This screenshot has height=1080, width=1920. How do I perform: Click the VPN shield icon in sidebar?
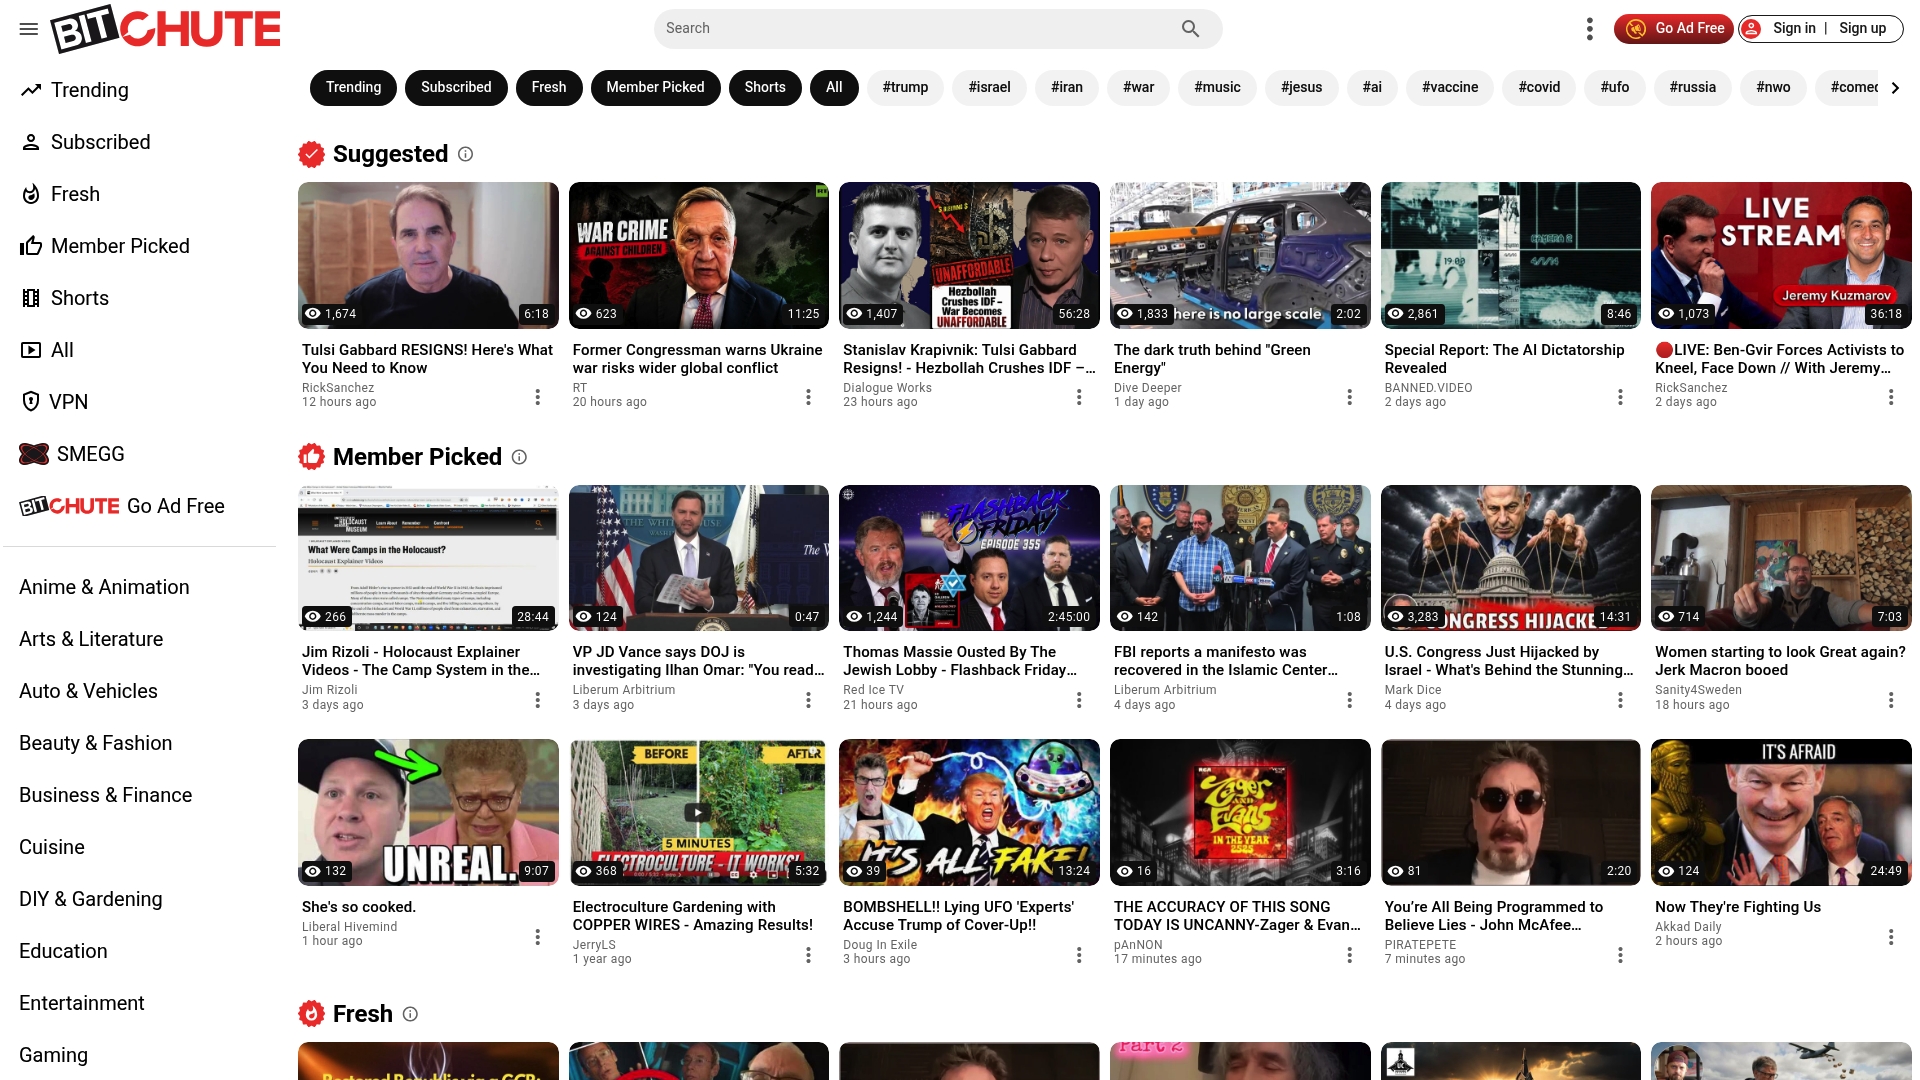pyautogui.click(x=30, y=402)
